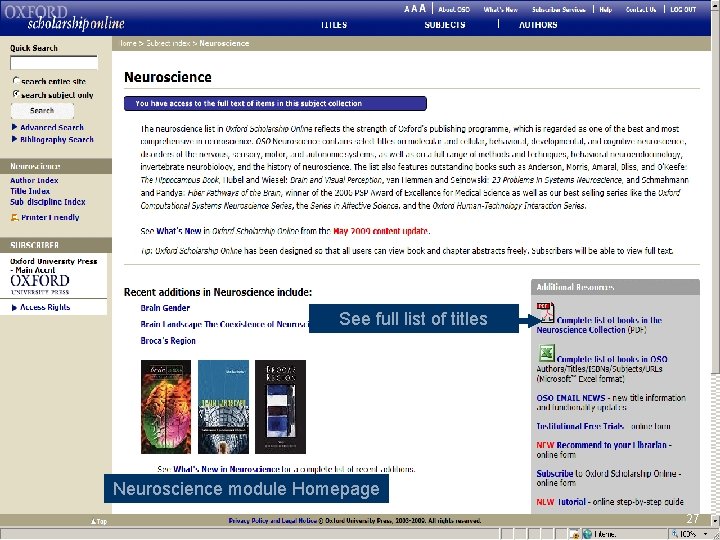Open the Broca's Region title link
This screenshot has height=540, width=720.
168,341
